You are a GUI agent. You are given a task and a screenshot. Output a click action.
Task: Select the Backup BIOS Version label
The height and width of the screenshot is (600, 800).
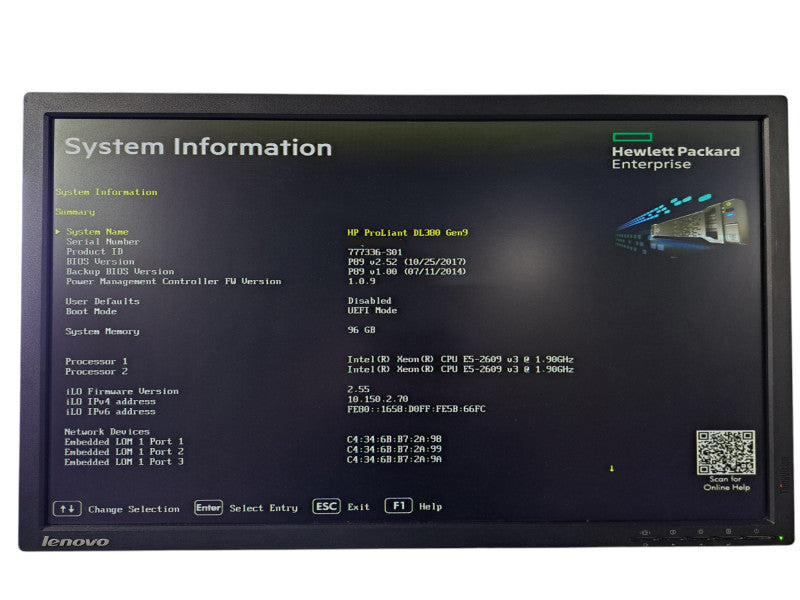[x=120, y=271]
